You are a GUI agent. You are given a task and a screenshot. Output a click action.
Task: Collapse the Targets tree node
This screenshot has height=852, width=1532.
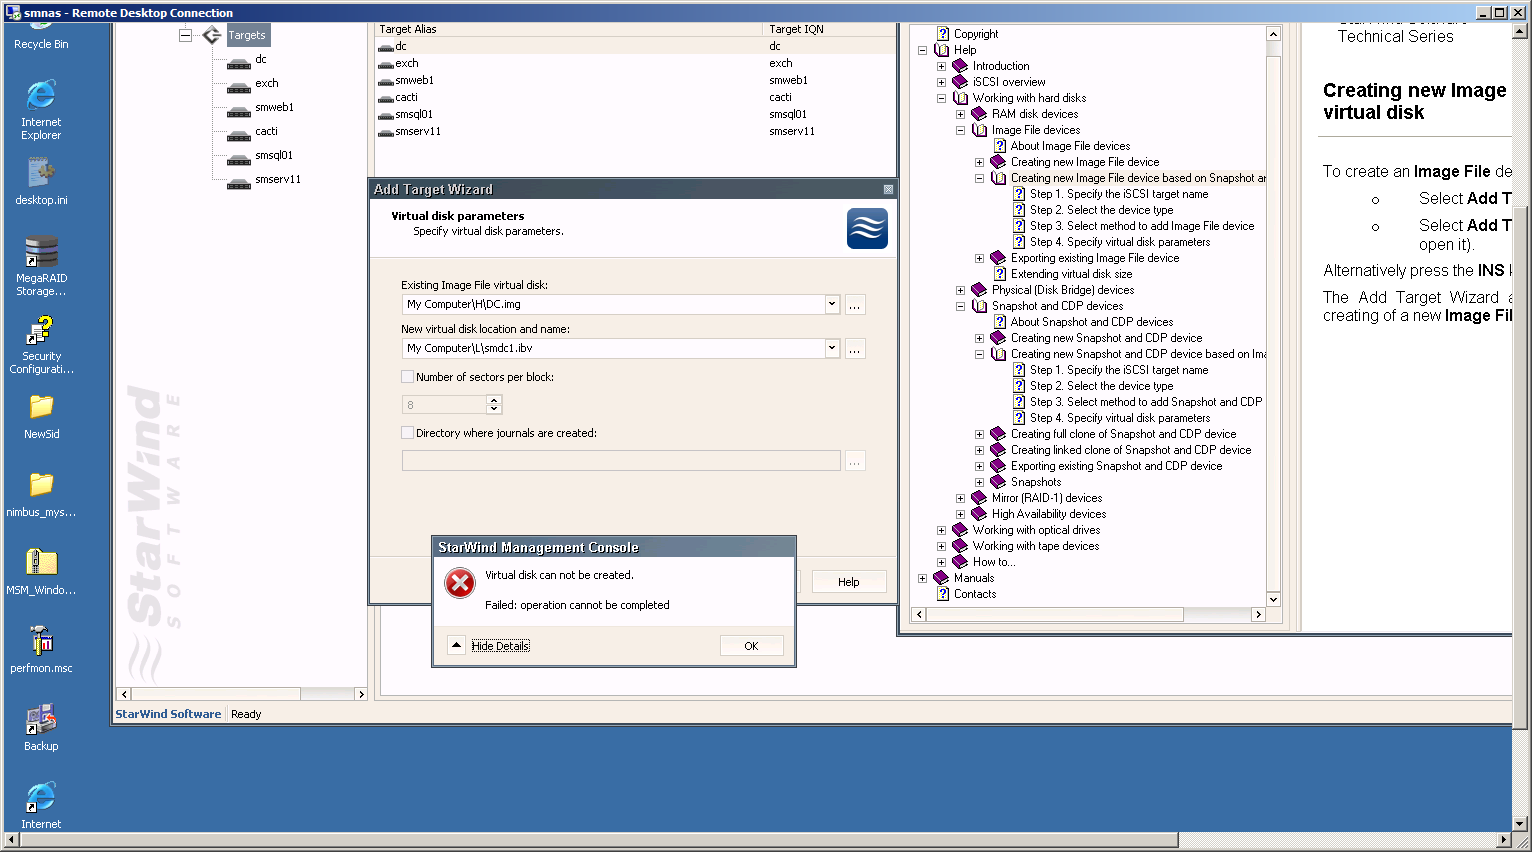click(x=185, y=35)
